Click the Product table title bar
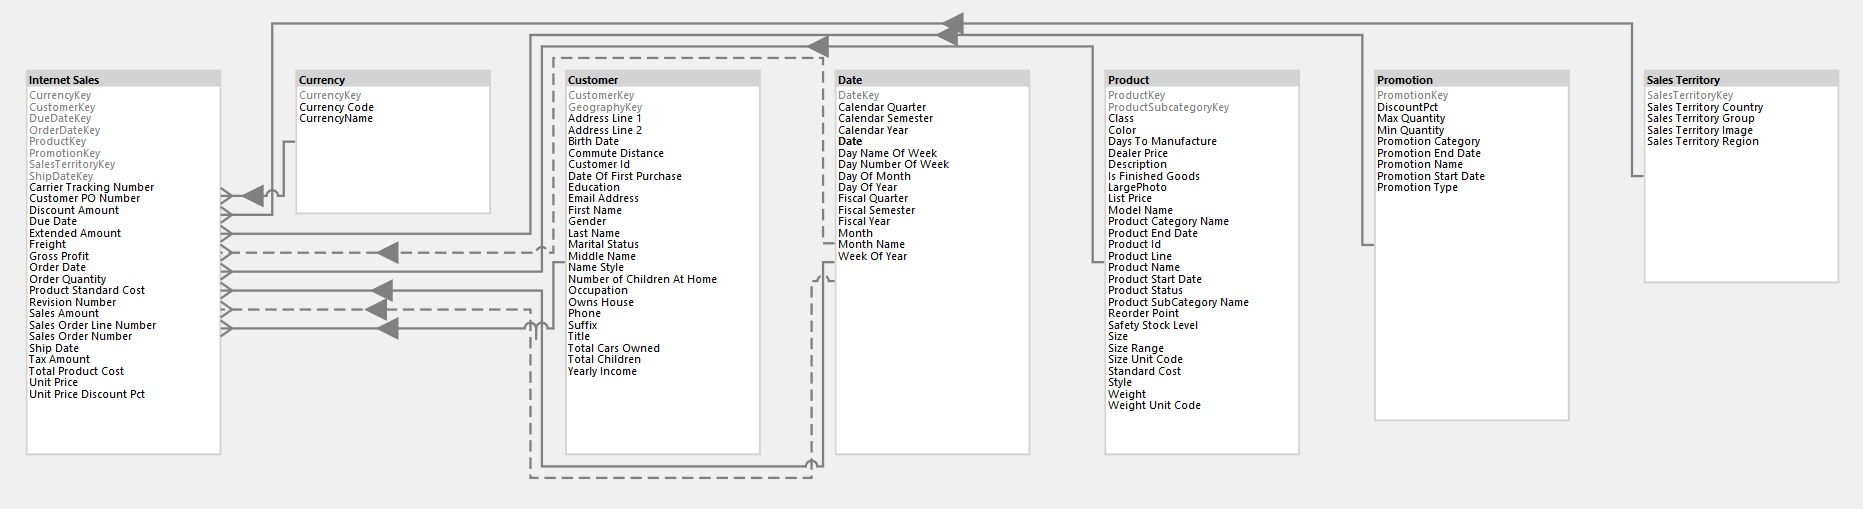This screenshot has width=1863, height=509. (x=1202, y=79)
